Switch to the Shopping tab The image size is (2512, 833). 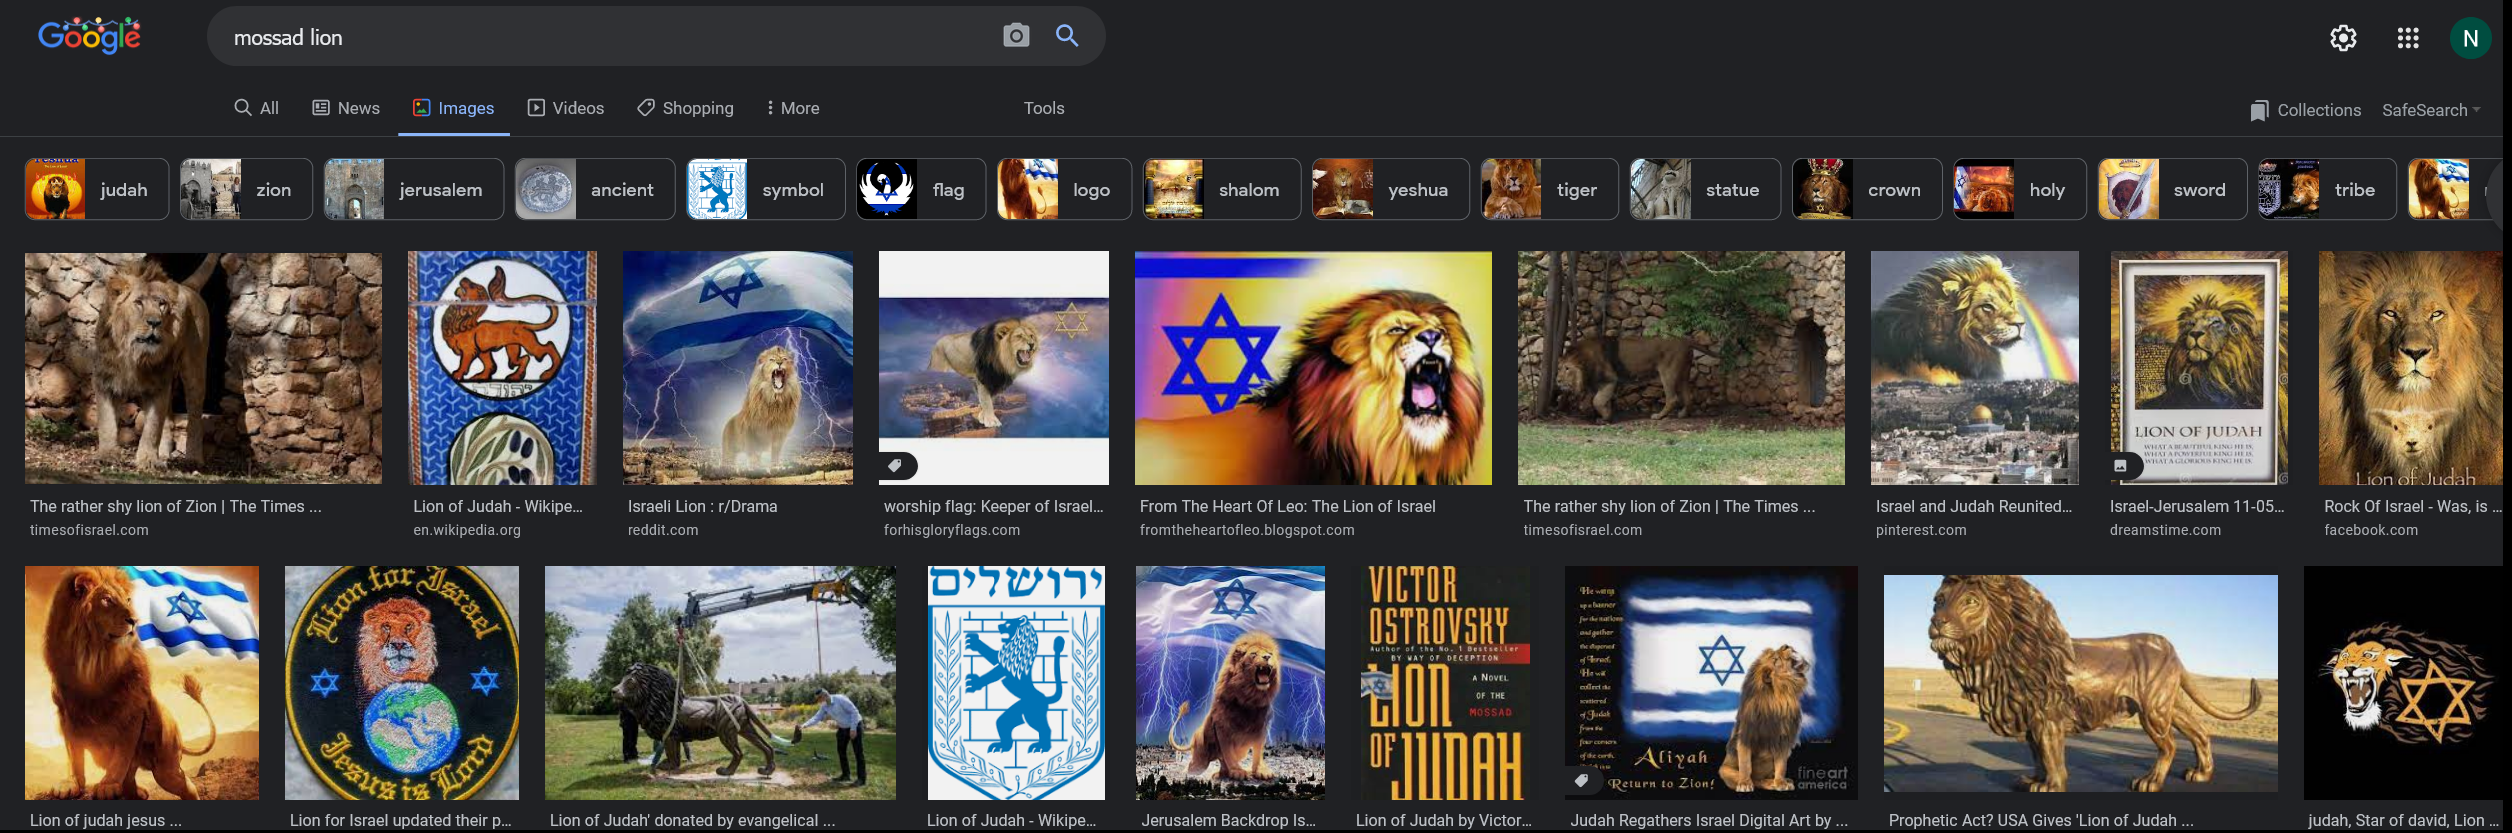686,108
